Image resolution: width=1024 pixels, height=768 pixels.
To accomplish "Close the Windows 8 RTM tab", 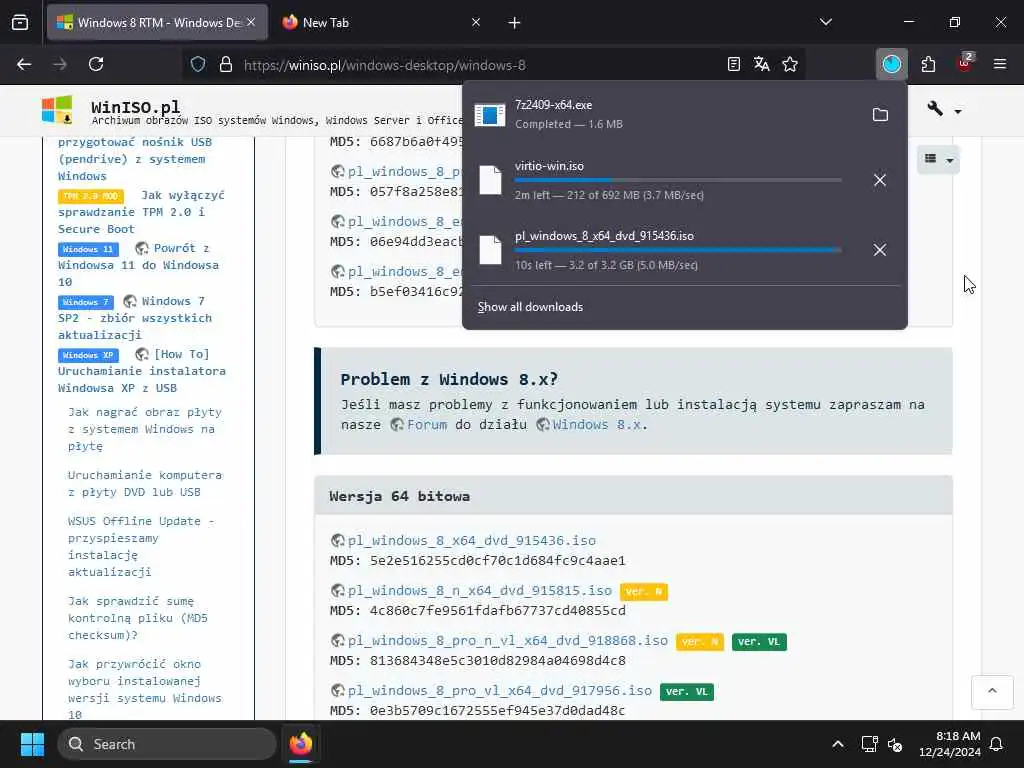I will pyautogui.click(x=251, y=22).
